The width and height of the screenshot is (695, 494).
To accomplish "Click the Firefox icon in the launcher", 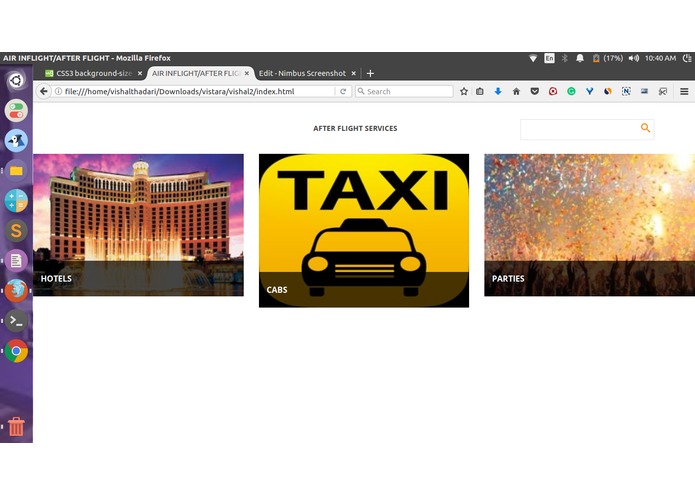I will click(16, 291).
